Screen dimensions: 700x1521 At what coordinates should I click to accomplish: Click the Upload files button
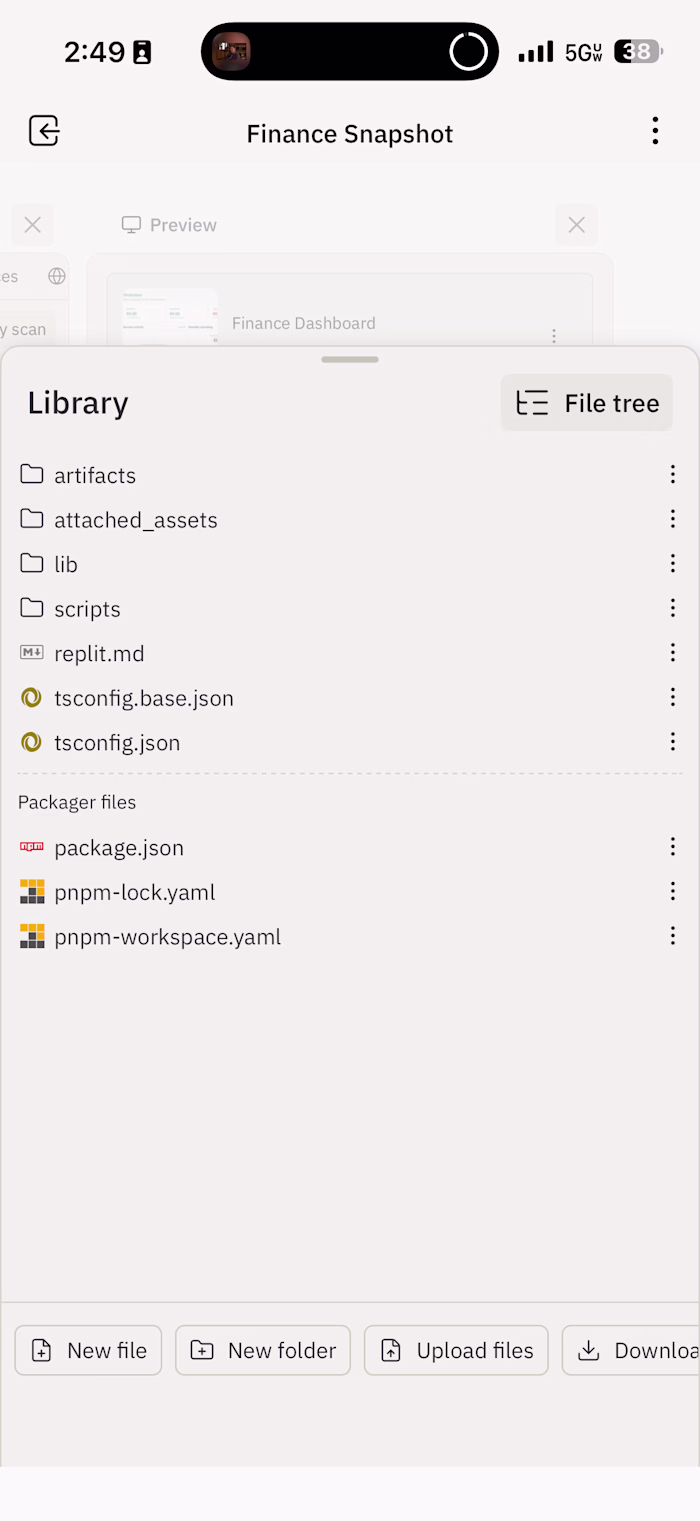(456, 1350)
